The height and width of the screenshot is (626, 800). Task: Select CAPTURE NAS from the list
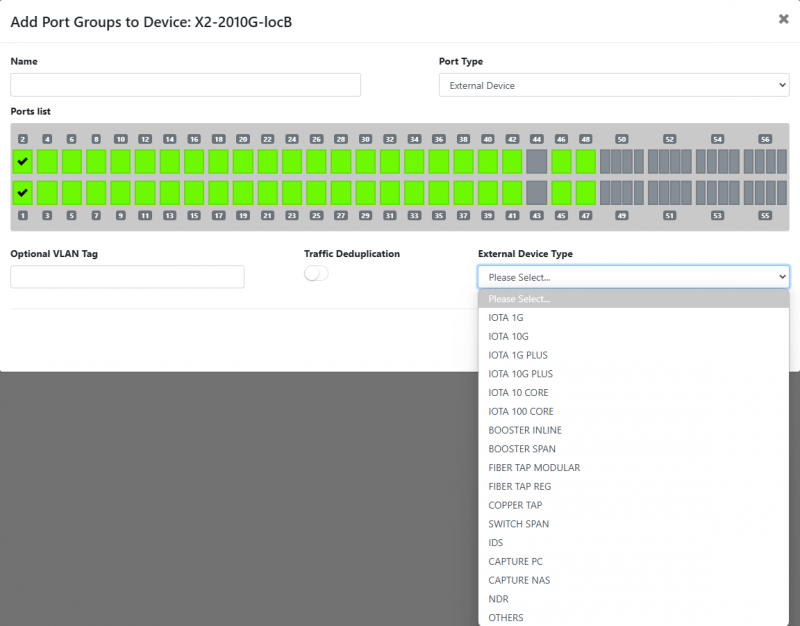click(x=519, y=580)
